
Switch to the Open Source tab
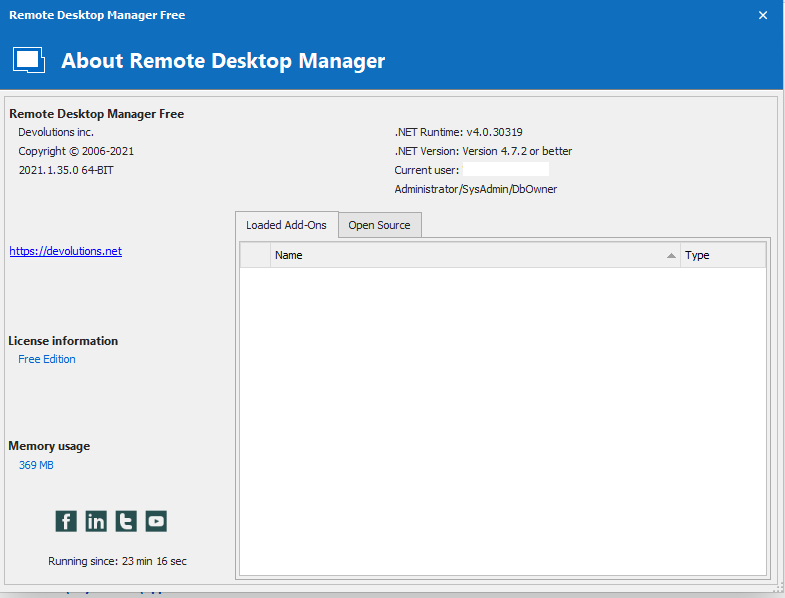coord(379,225)
